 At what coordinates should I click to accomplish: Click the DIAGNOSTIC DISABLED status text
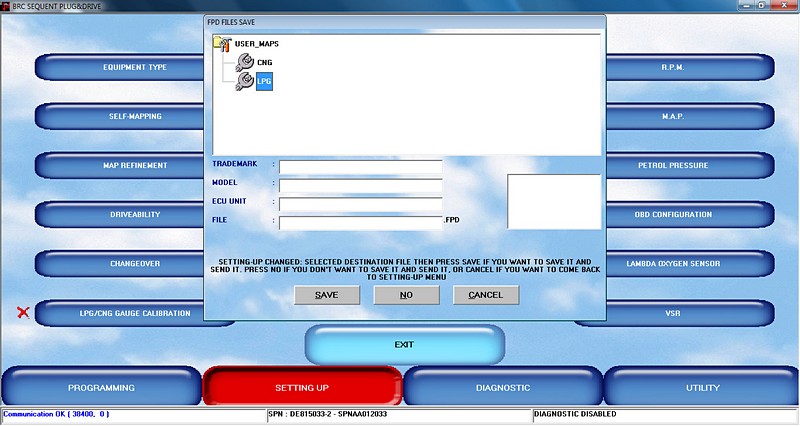pos(575,414)
